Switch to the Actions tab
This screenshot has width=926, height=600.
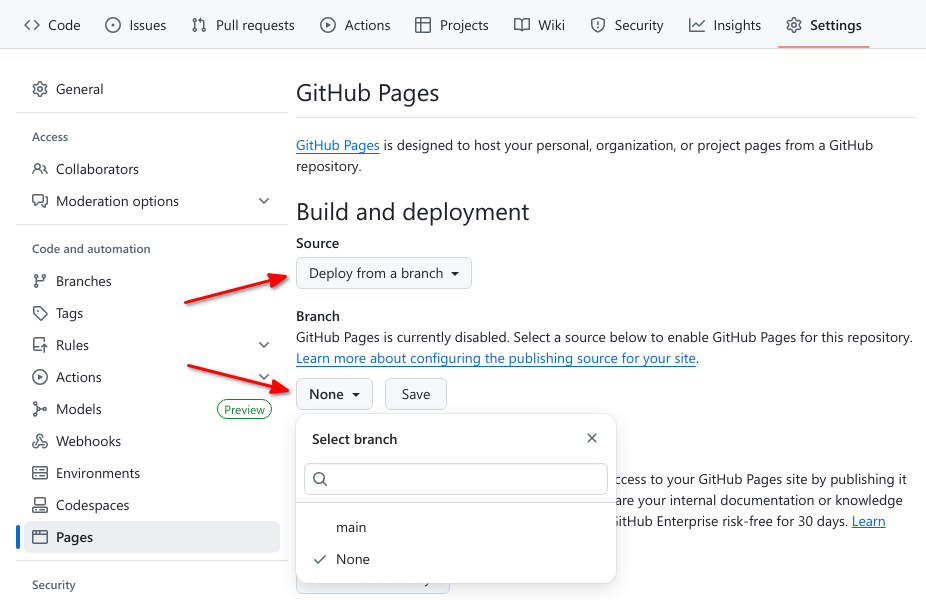(x=355, y=25)
